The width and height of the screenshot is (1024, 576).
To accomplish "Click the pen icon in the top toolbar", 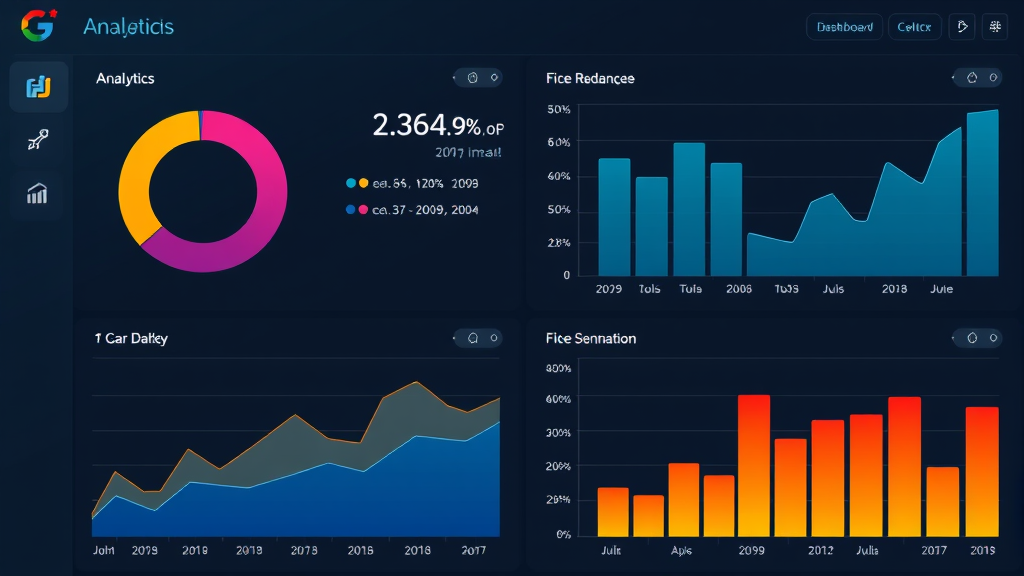I will [x=961, y=26].
